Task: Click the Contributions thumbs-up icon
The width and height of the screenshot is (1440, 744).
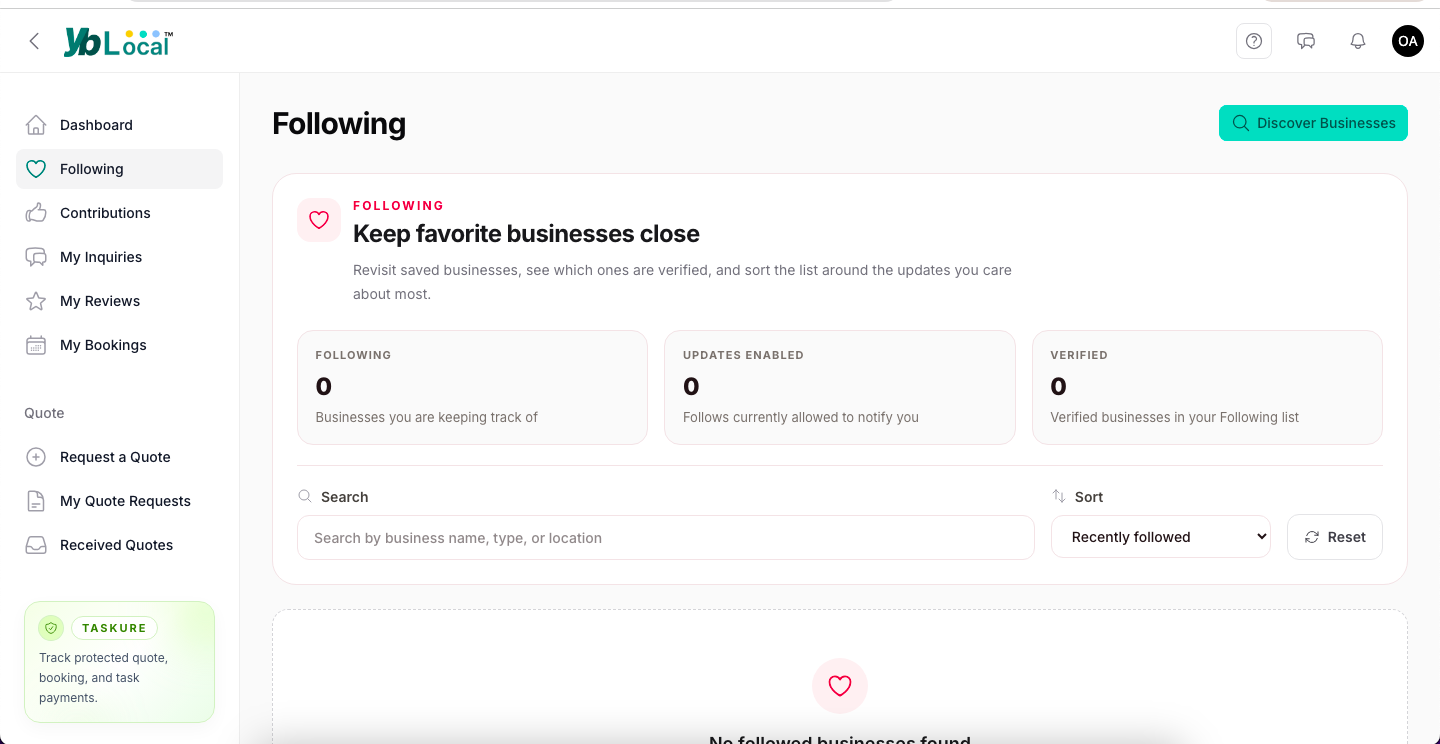Action: pyautogui.click(x=36, y=213)
